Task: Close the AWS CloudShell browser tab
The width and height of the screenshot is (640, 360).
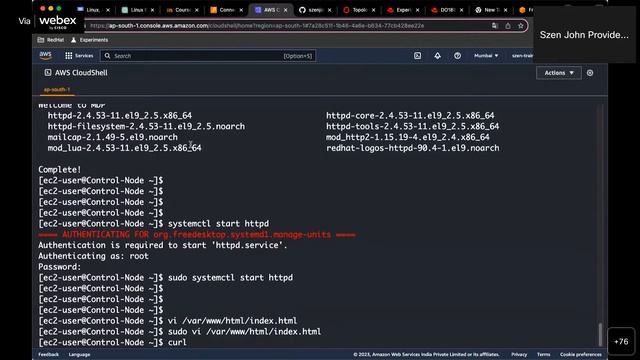Action: (x=285, y=10)
